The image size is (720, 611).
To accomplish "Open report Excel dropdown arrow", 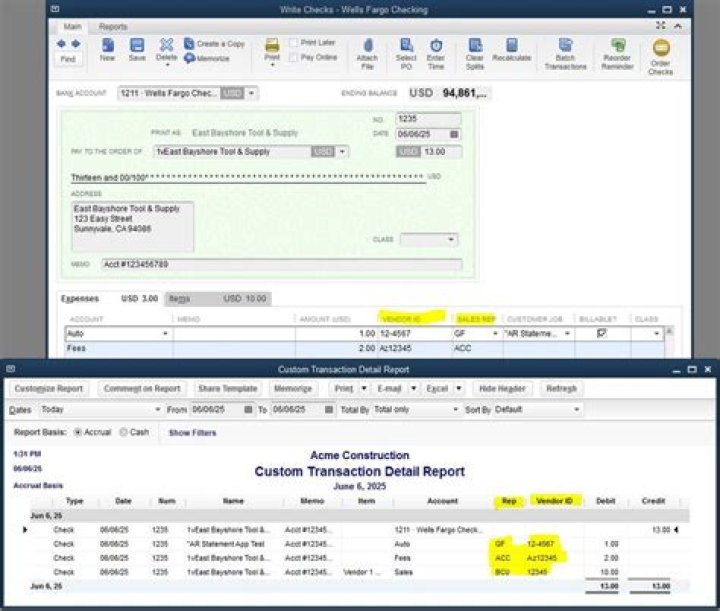I will (x=458, y=388).
